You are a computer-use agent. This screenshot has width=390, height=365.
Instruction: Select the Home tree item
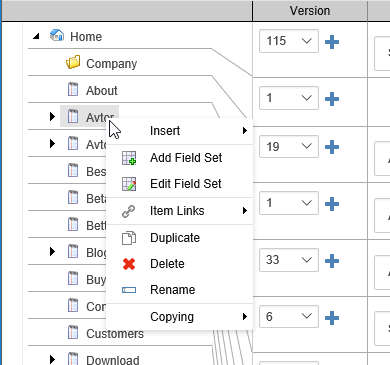(x=86, y=36)
